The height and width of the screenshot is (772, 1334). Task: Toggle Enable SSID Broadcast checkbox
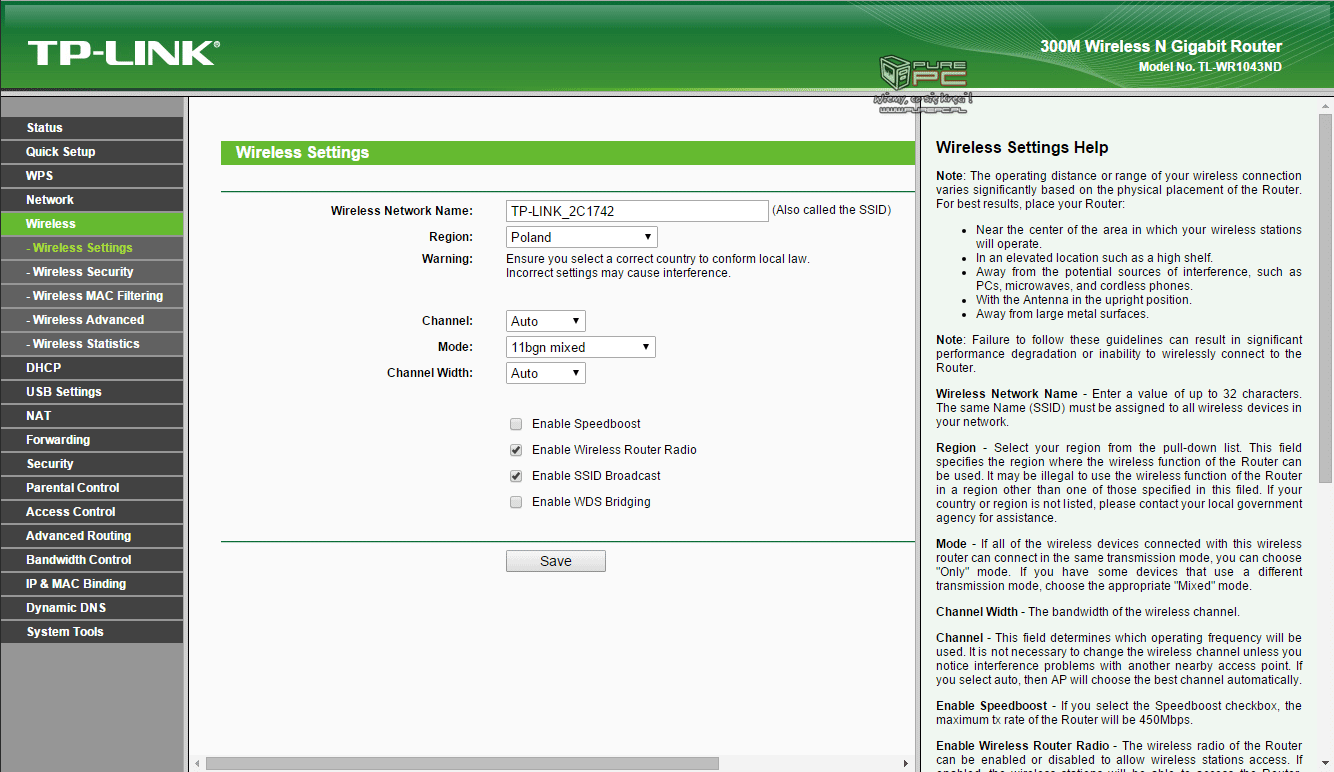pyautogui.click(x=516, y=476)
